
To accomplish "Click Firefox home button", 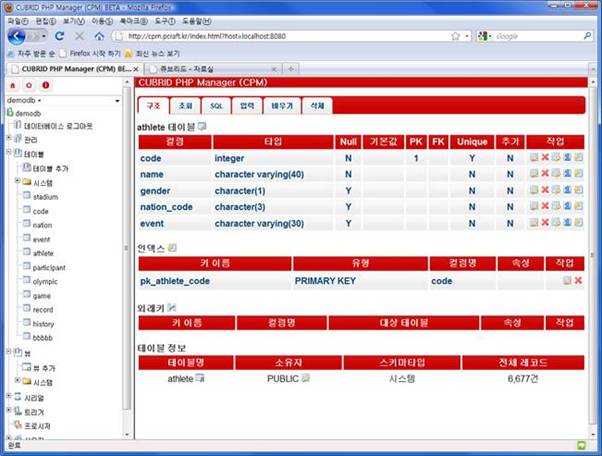I will pos(99,36).
